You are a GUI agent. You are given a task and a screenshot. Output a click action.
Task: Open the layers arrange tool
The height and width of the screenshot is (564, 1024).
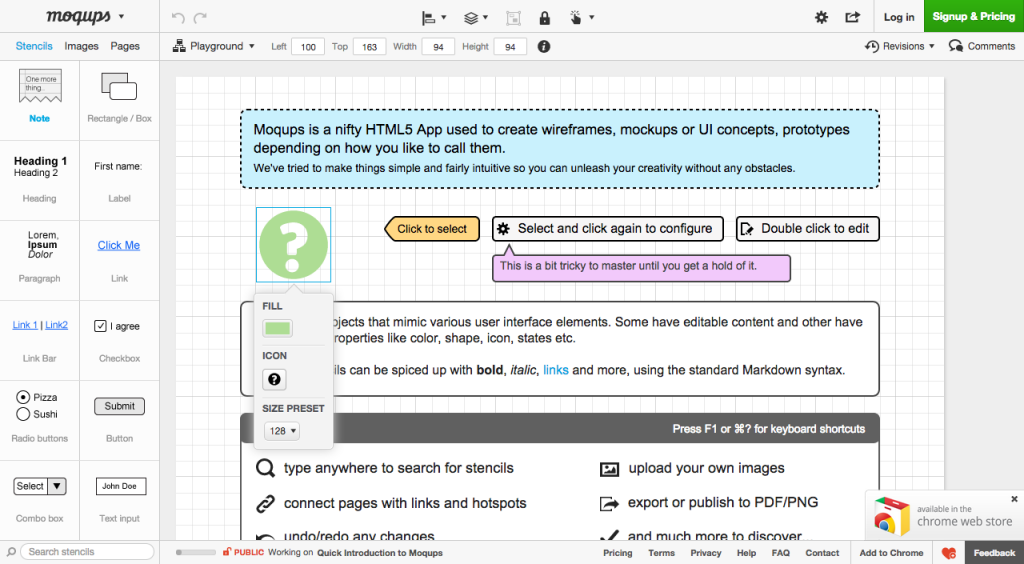click(x=476, y=18)
